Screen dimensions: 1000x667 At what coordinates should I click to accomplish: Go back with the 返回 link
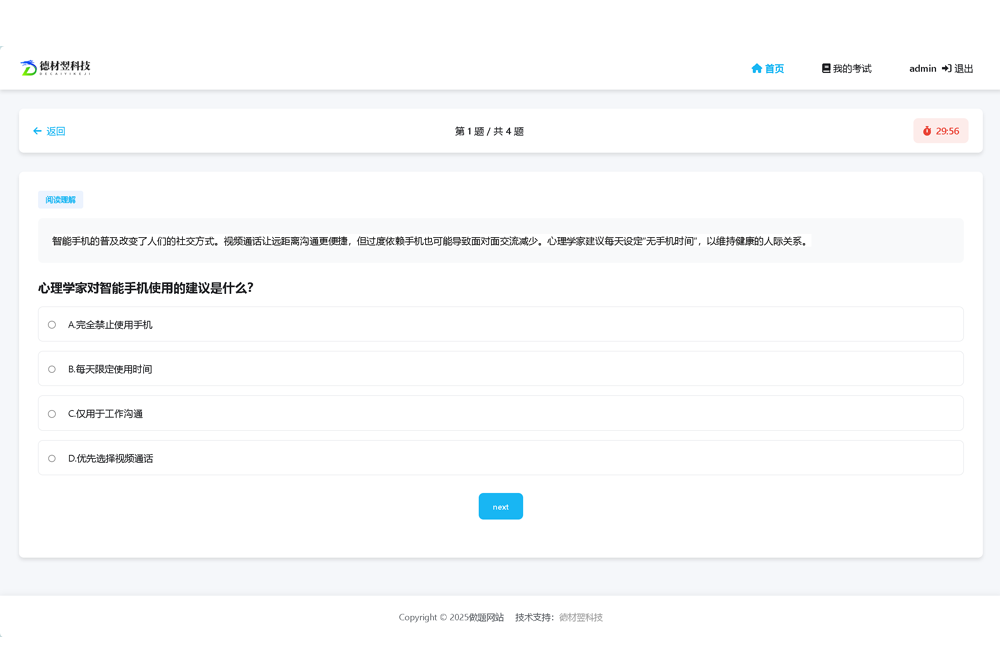pos(55,131)
